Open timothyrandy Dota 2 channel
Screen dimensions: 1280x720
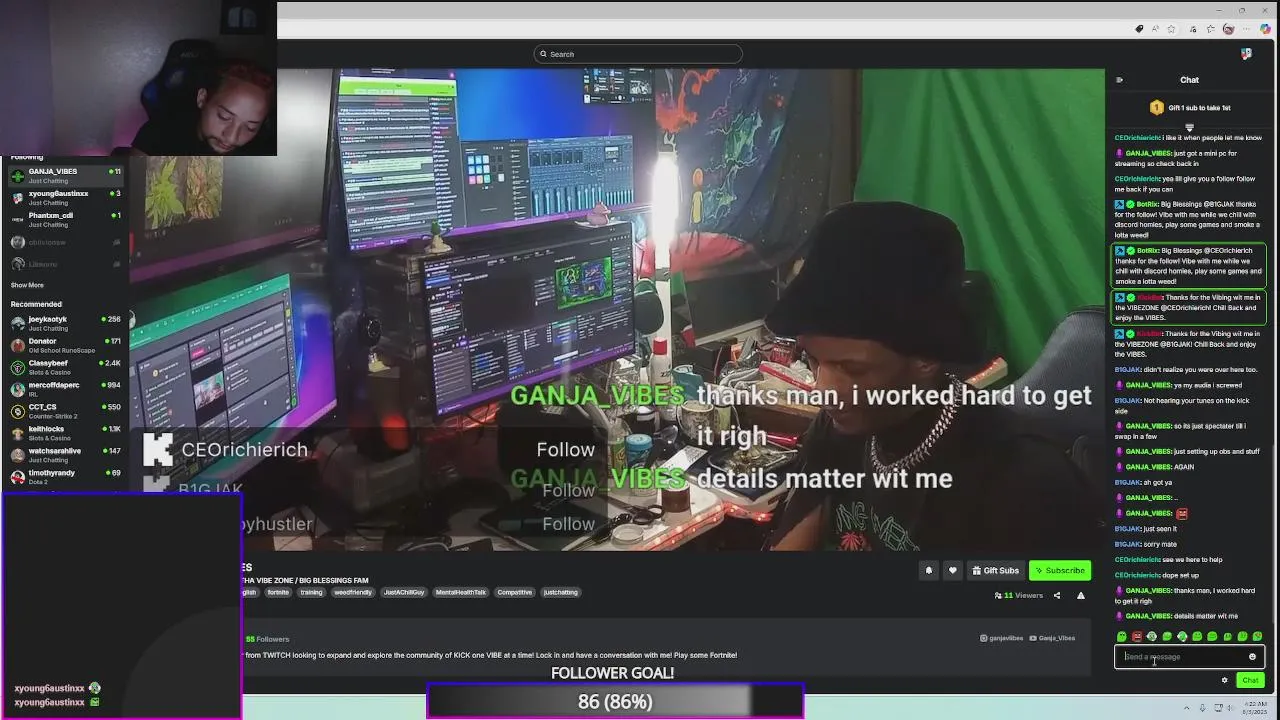tap(65, 476)
